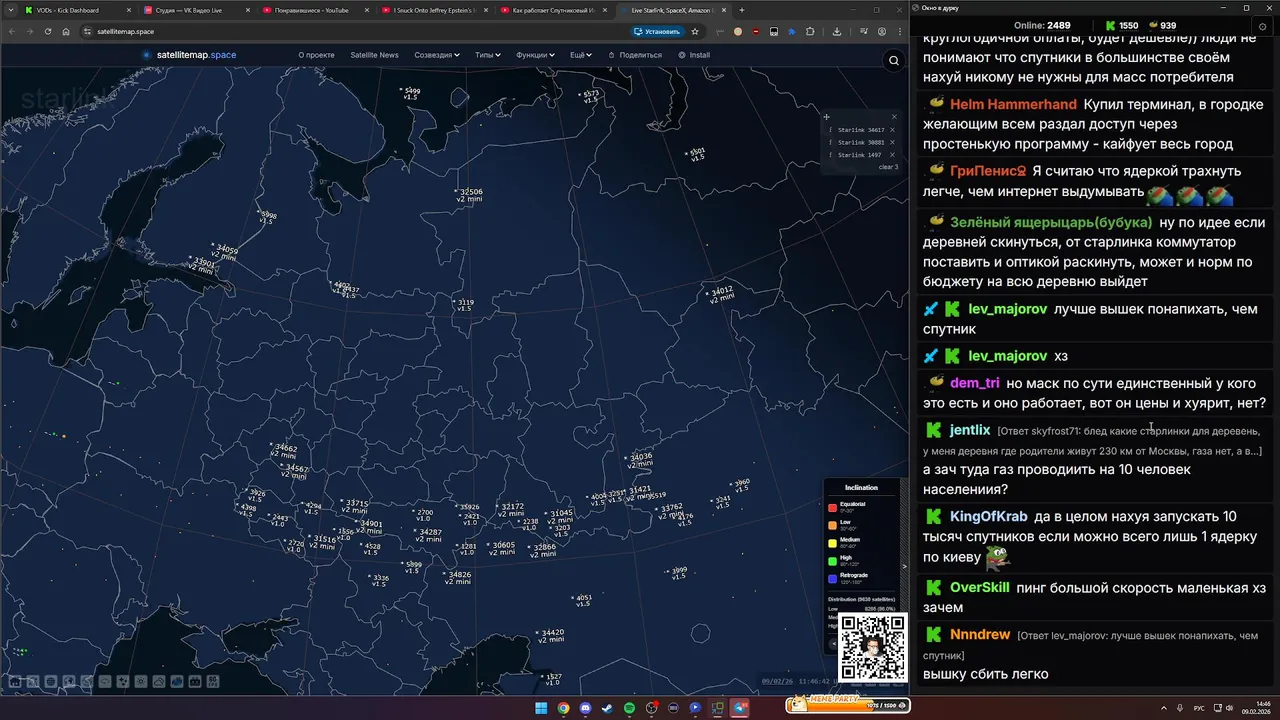1280x720 pixels.
Task: Expand the Функции dropdown menu
Action: tap(536, 55)
